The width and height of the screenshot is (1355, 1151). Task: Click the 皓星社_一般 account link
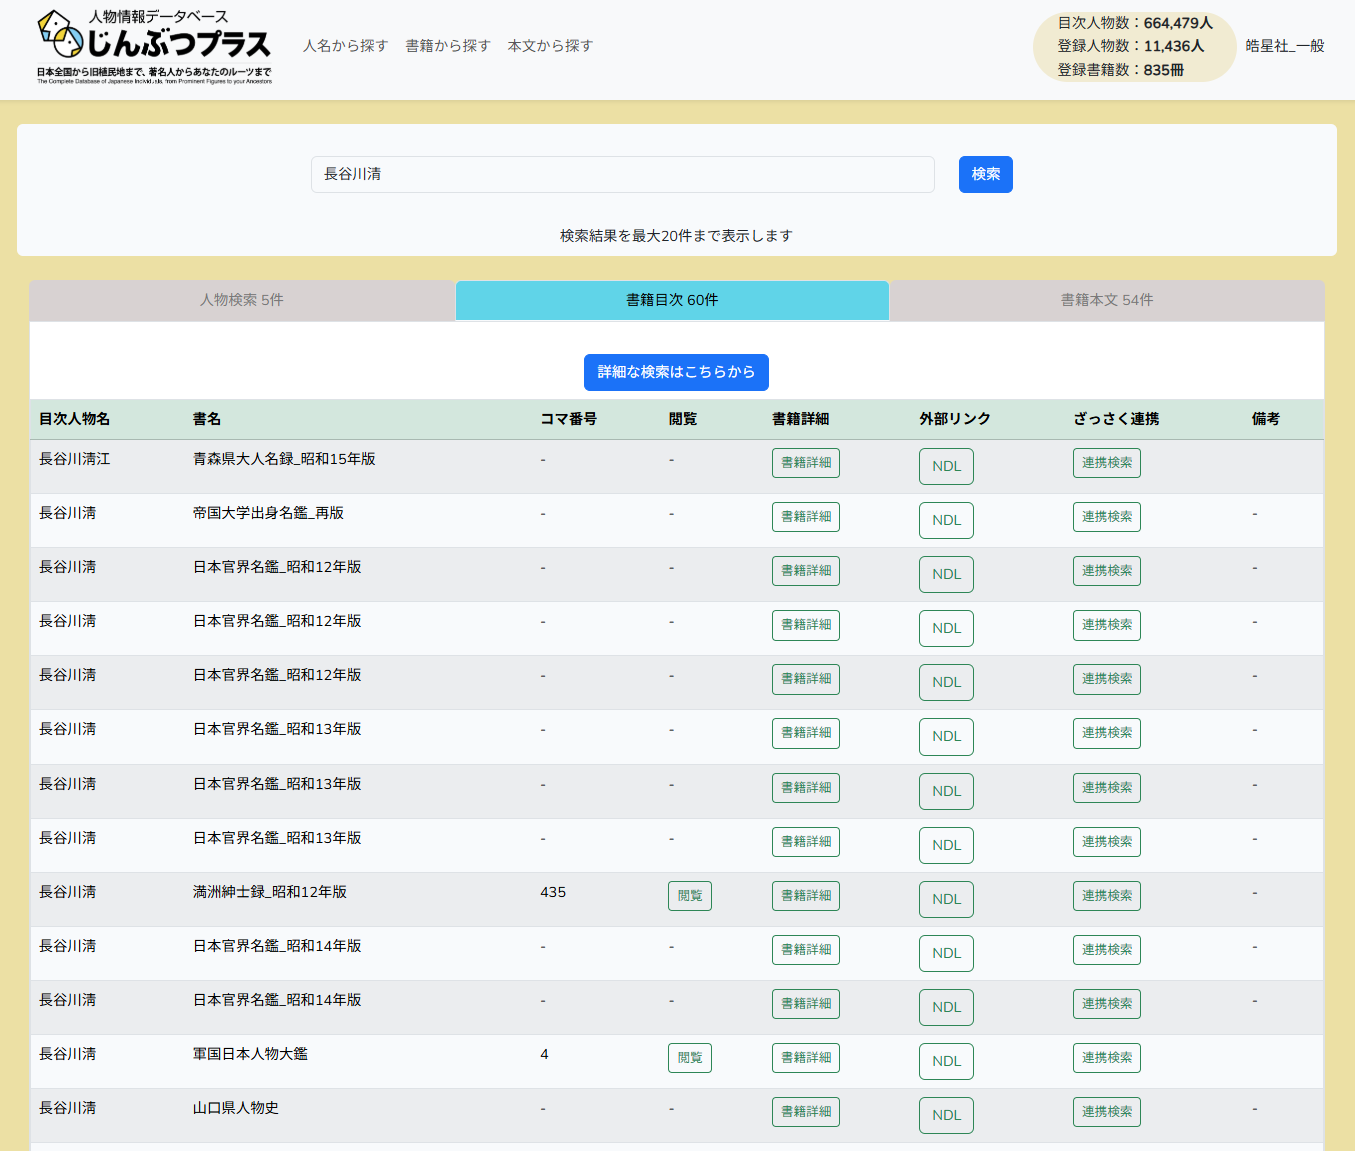click(1284, 46)
